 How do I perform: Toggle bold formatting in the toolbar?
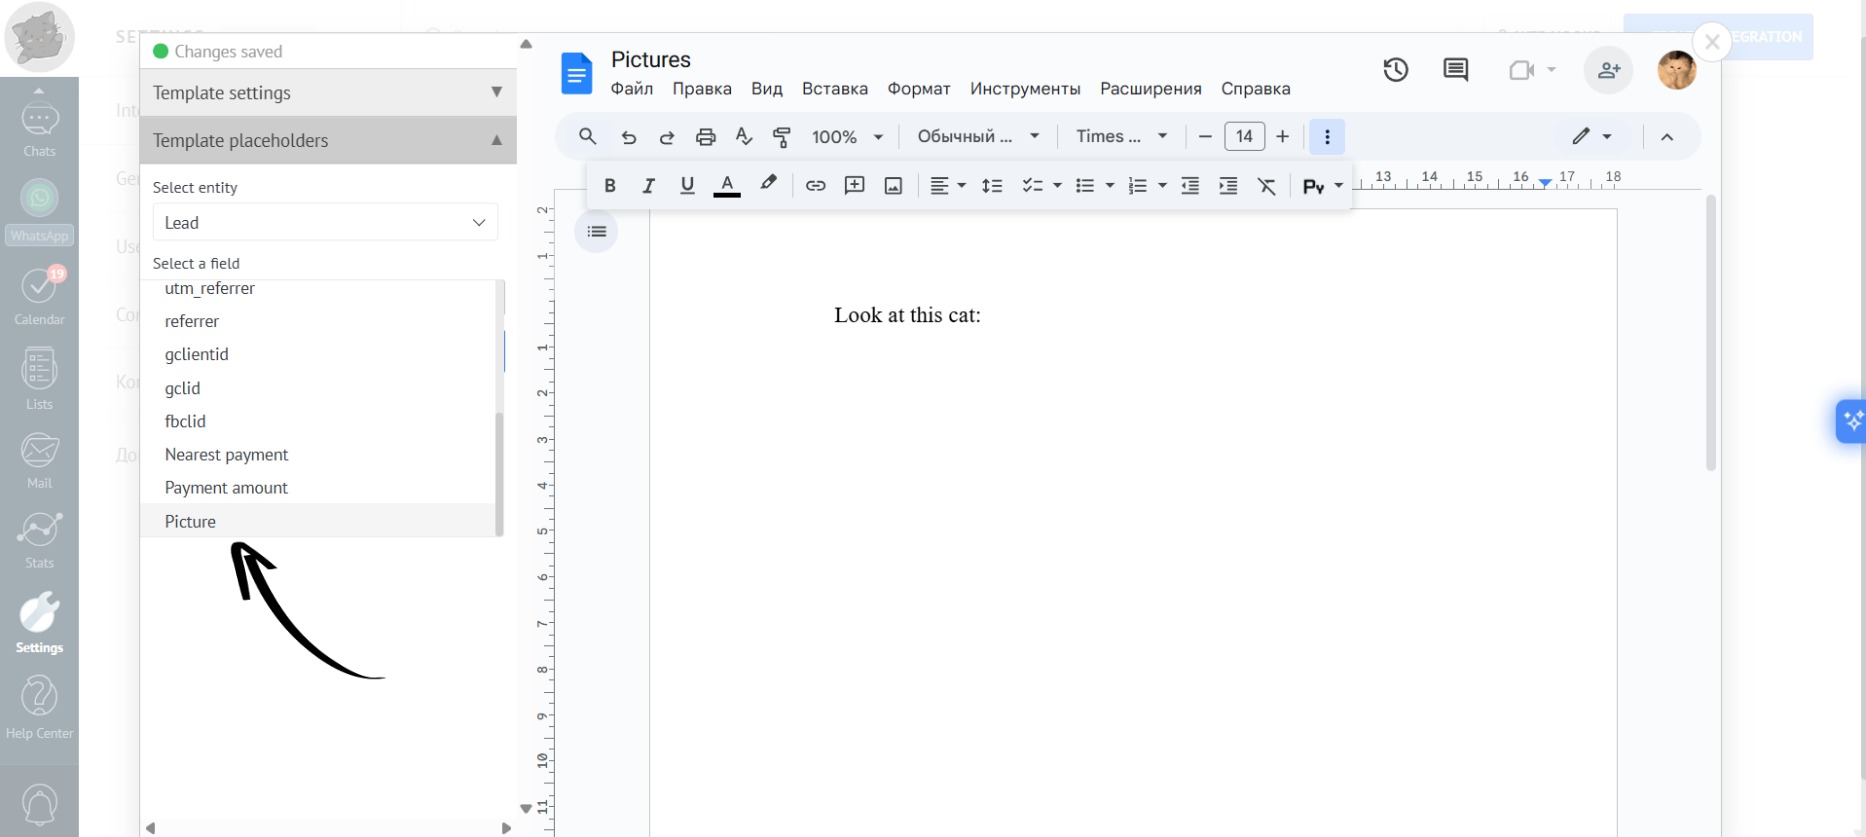tap(609, 186)
